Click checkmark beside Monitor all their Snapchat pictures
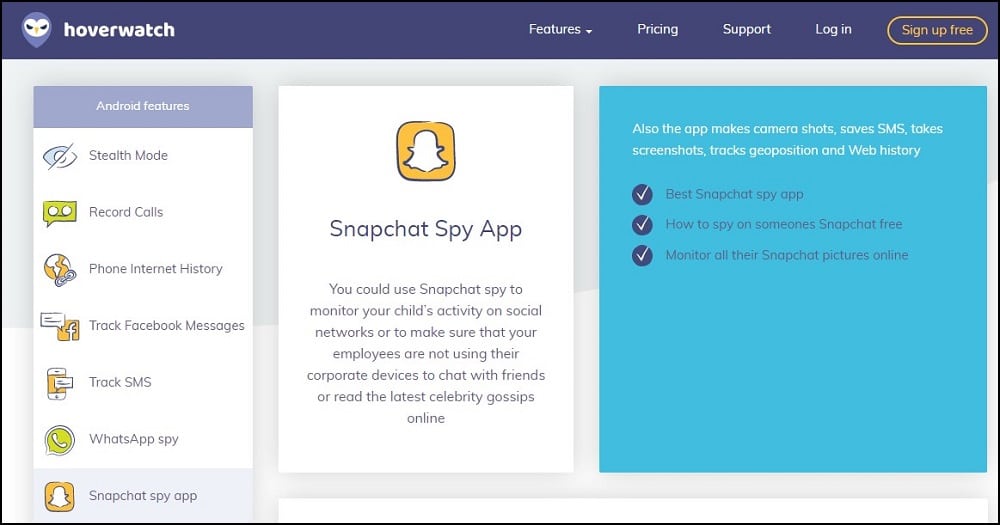The width and height of the screenshot is (1000, 525). tap(642, 255)
